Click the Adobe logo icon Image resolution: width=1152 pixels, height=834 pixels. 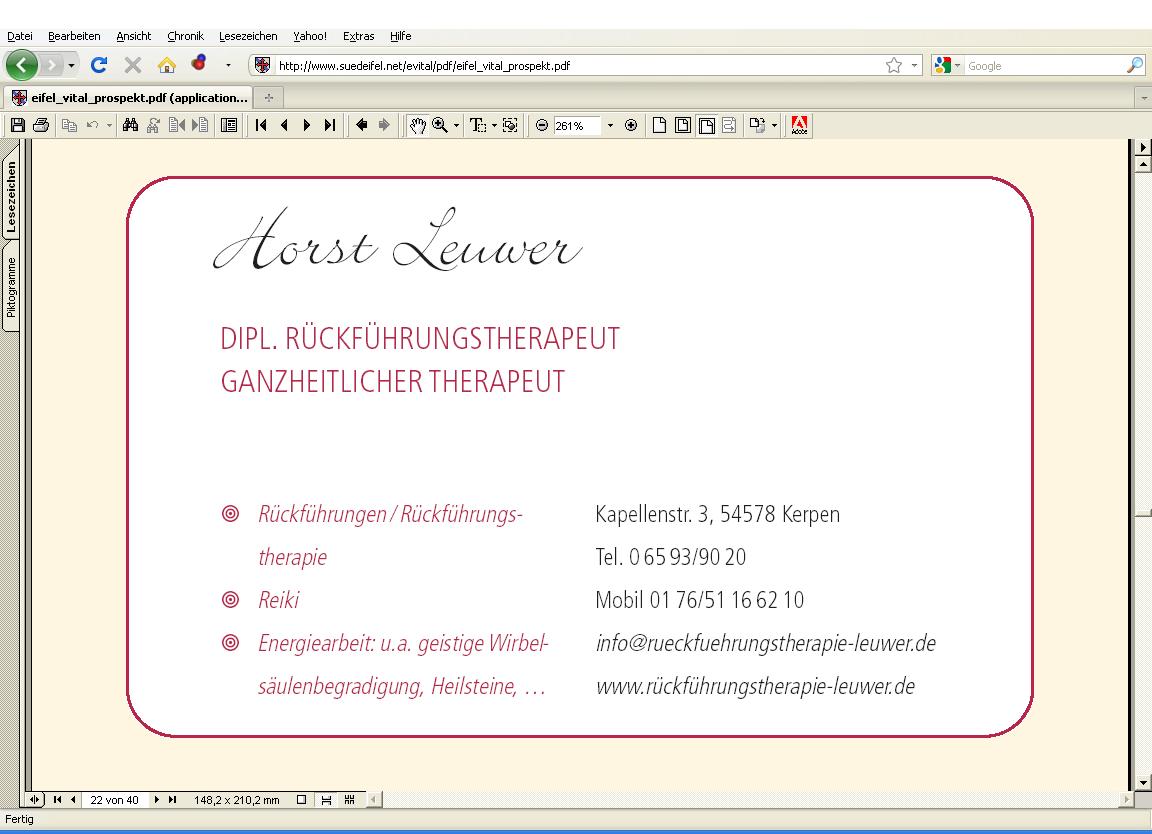point(799,125)
